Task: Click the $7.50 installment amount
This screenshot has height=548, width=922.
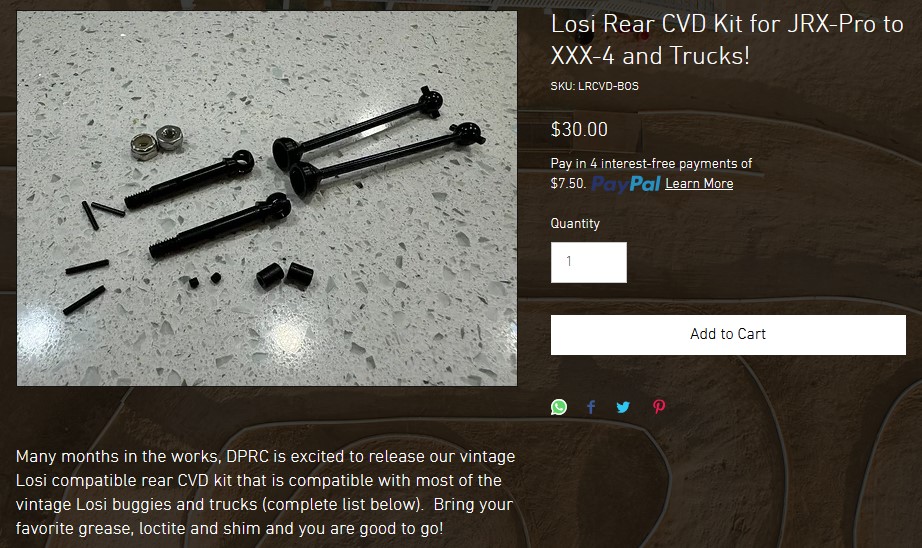Action: pos(568,183)
